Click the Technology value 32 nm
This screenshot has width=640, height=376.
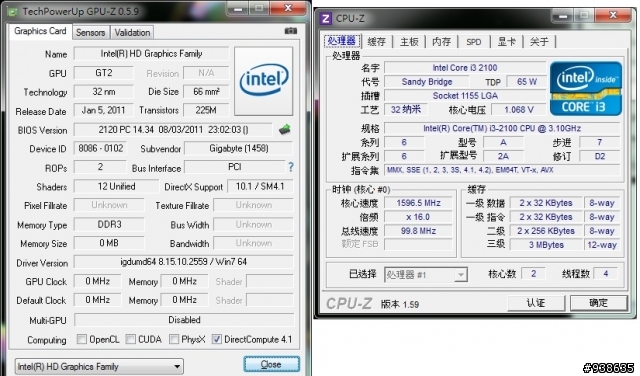[x=104, y=91]
